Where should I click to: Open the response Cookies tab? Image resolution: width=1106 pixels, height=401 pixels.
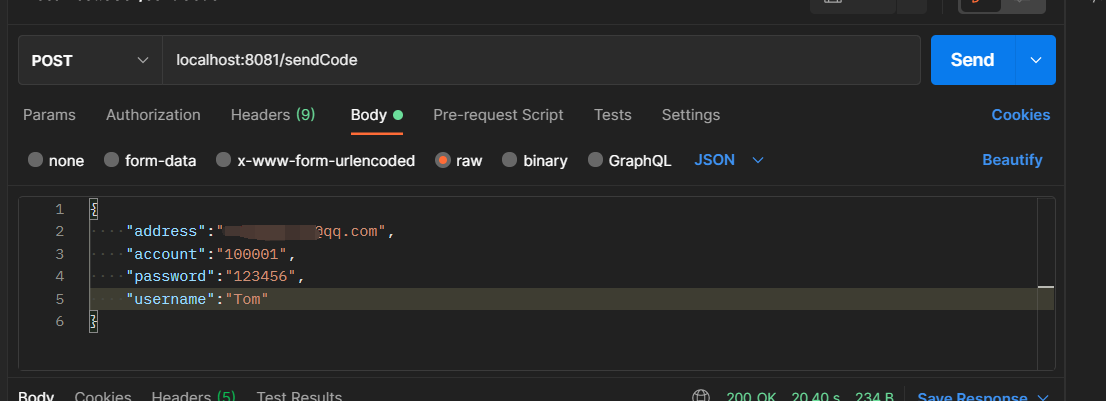tap(103, 397)
